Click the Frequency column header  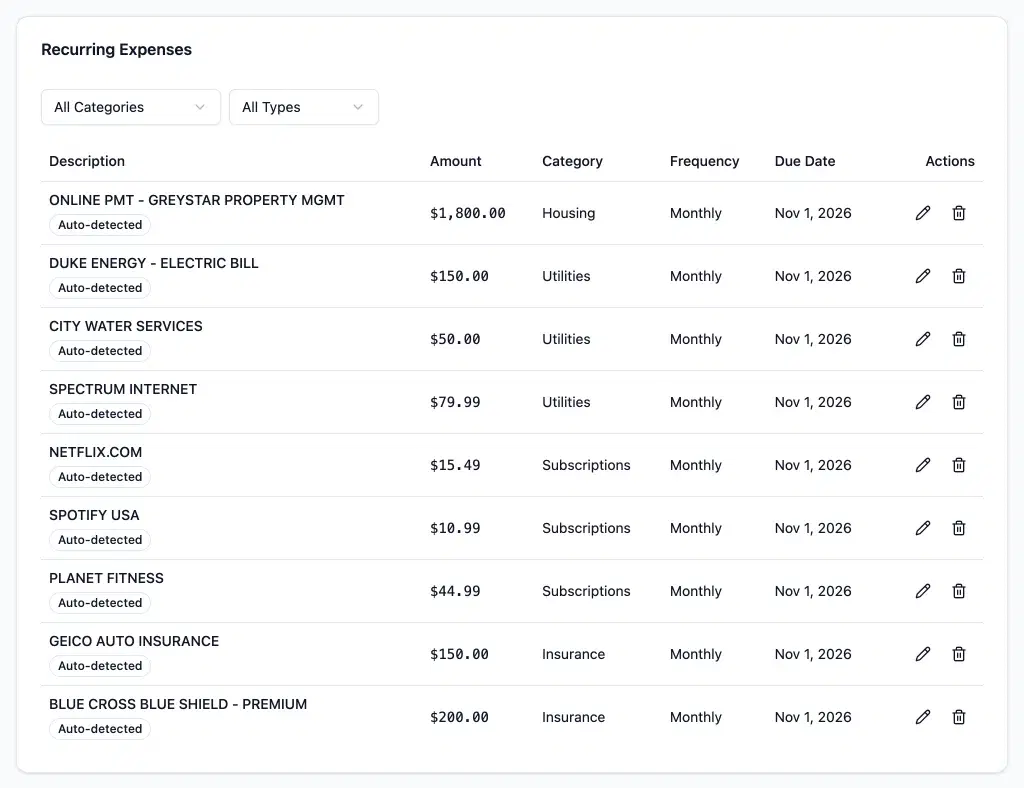click(x=704, y=161)
